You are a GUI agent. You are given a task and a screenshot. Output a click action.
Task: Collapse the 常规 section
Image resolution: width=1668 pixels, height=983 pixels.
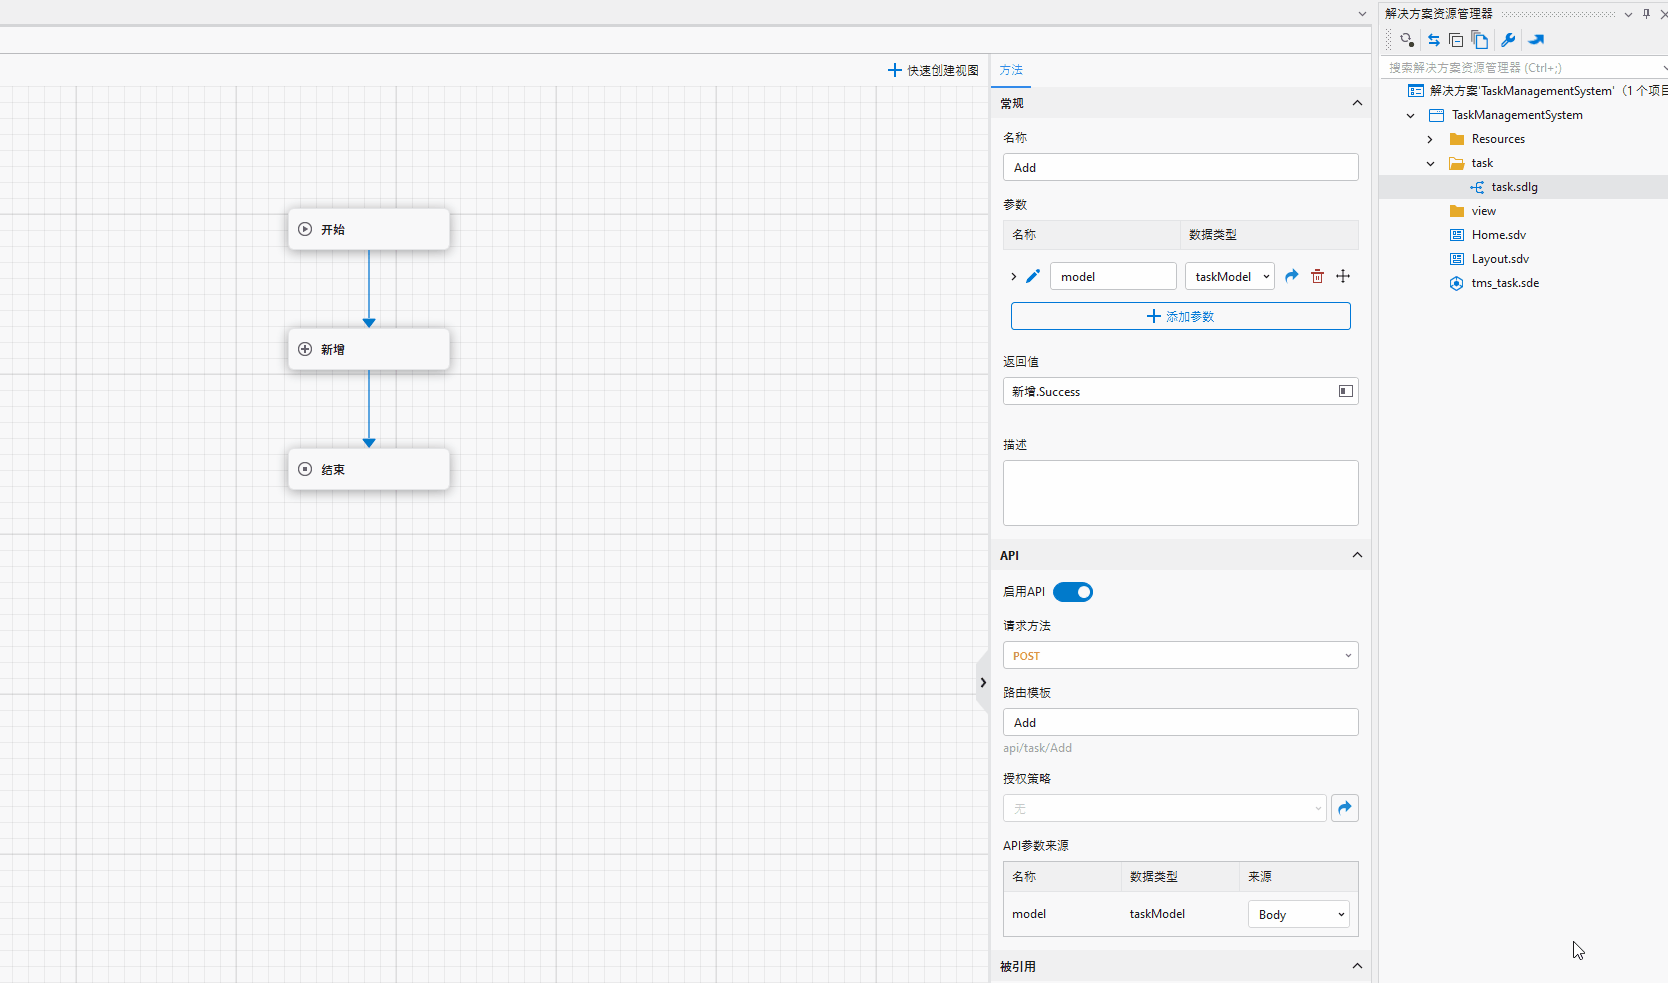click(1357, 103)
